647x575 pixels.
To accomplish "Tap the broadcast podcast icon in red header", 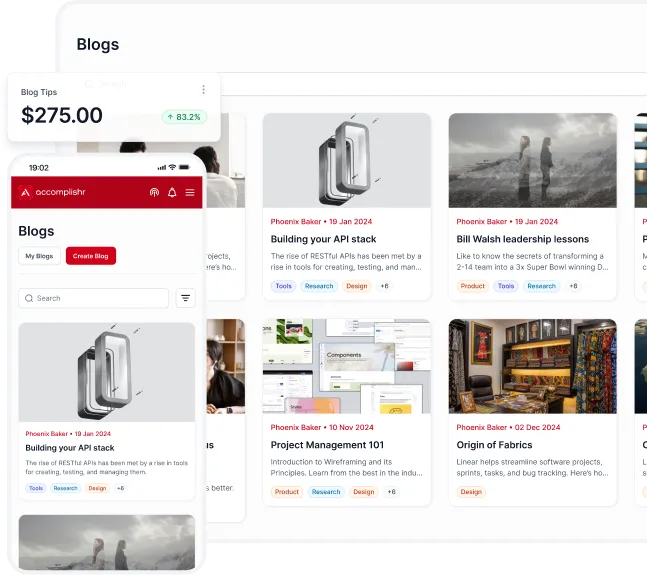I will click(154, 192).
